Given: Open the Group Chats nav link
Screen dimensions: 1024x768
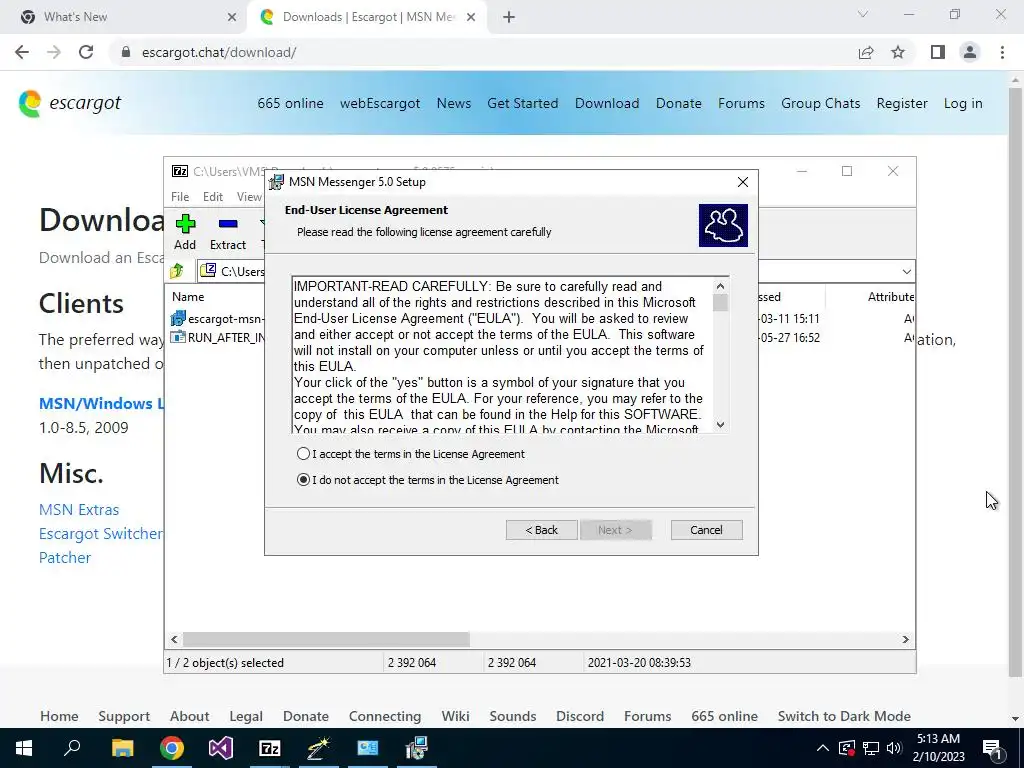Looking at the screenshot, I should coord(820,103).
